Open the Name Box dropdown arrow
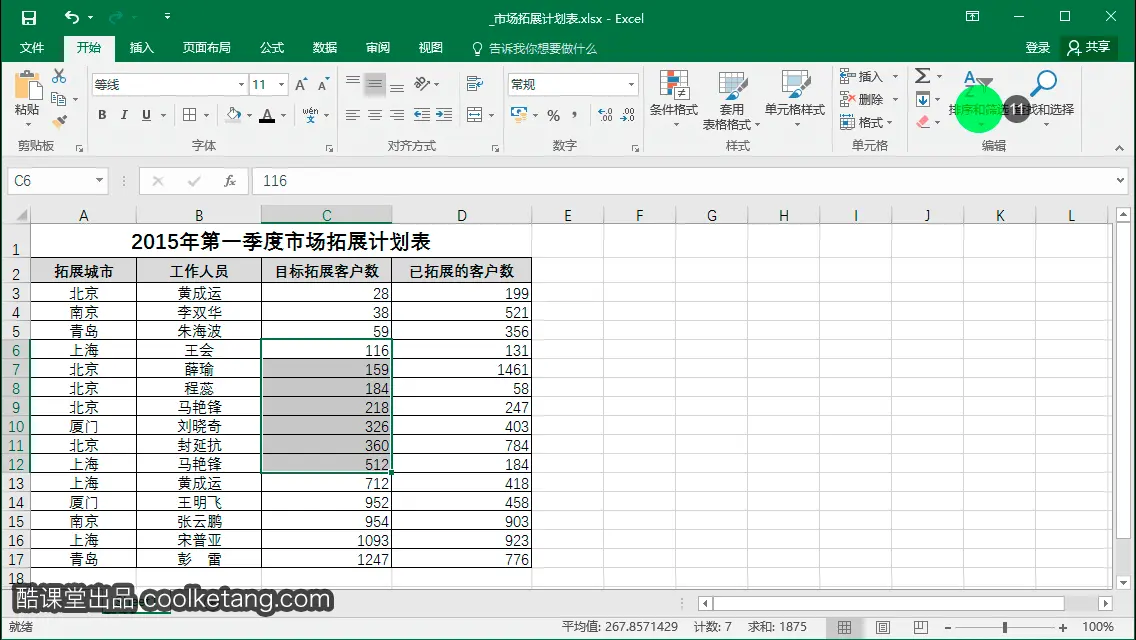The image size is (1136, 640). pyautogui.click(x=99, y=180)
